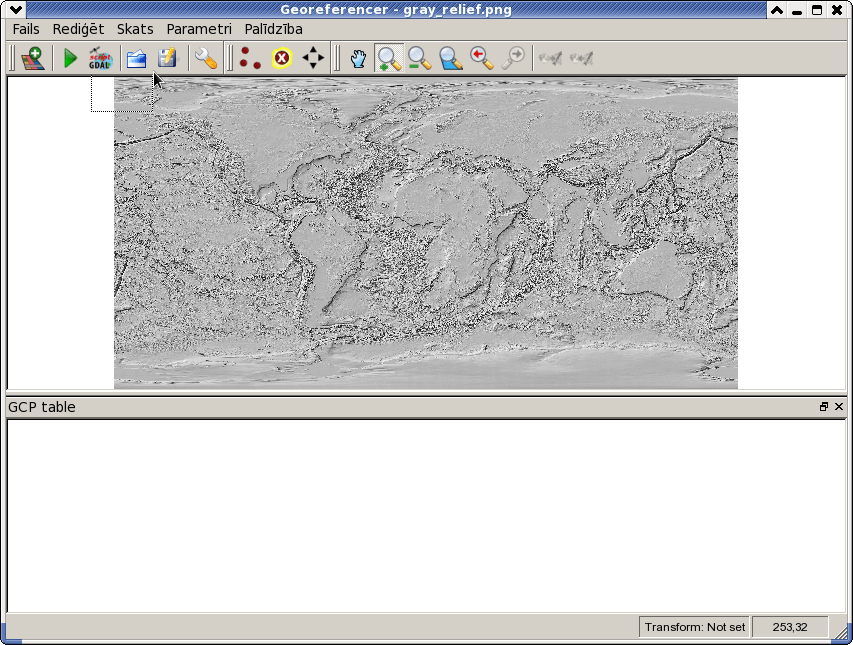853x645 pixels.
Task: Shade the window with up arrow button
Action: 777,10
